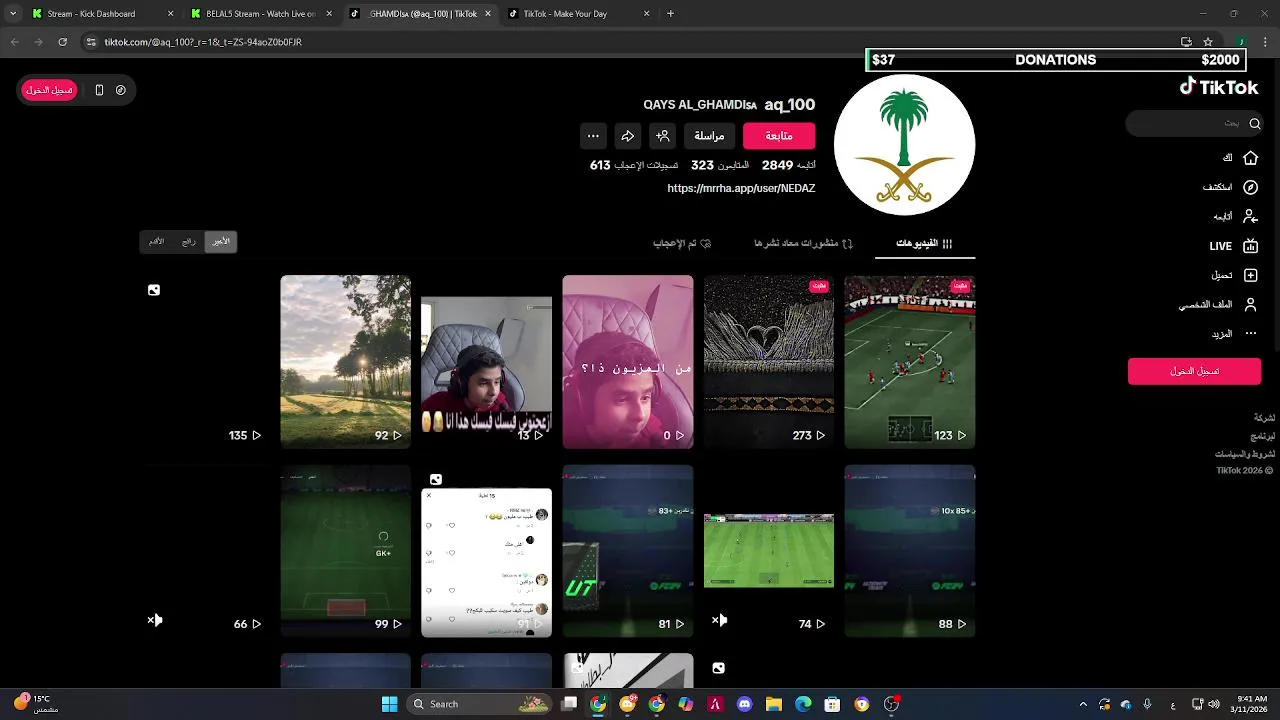Click the browser address bar URL
Screen dimensions: 1280x720
click(x=203, y=42)
